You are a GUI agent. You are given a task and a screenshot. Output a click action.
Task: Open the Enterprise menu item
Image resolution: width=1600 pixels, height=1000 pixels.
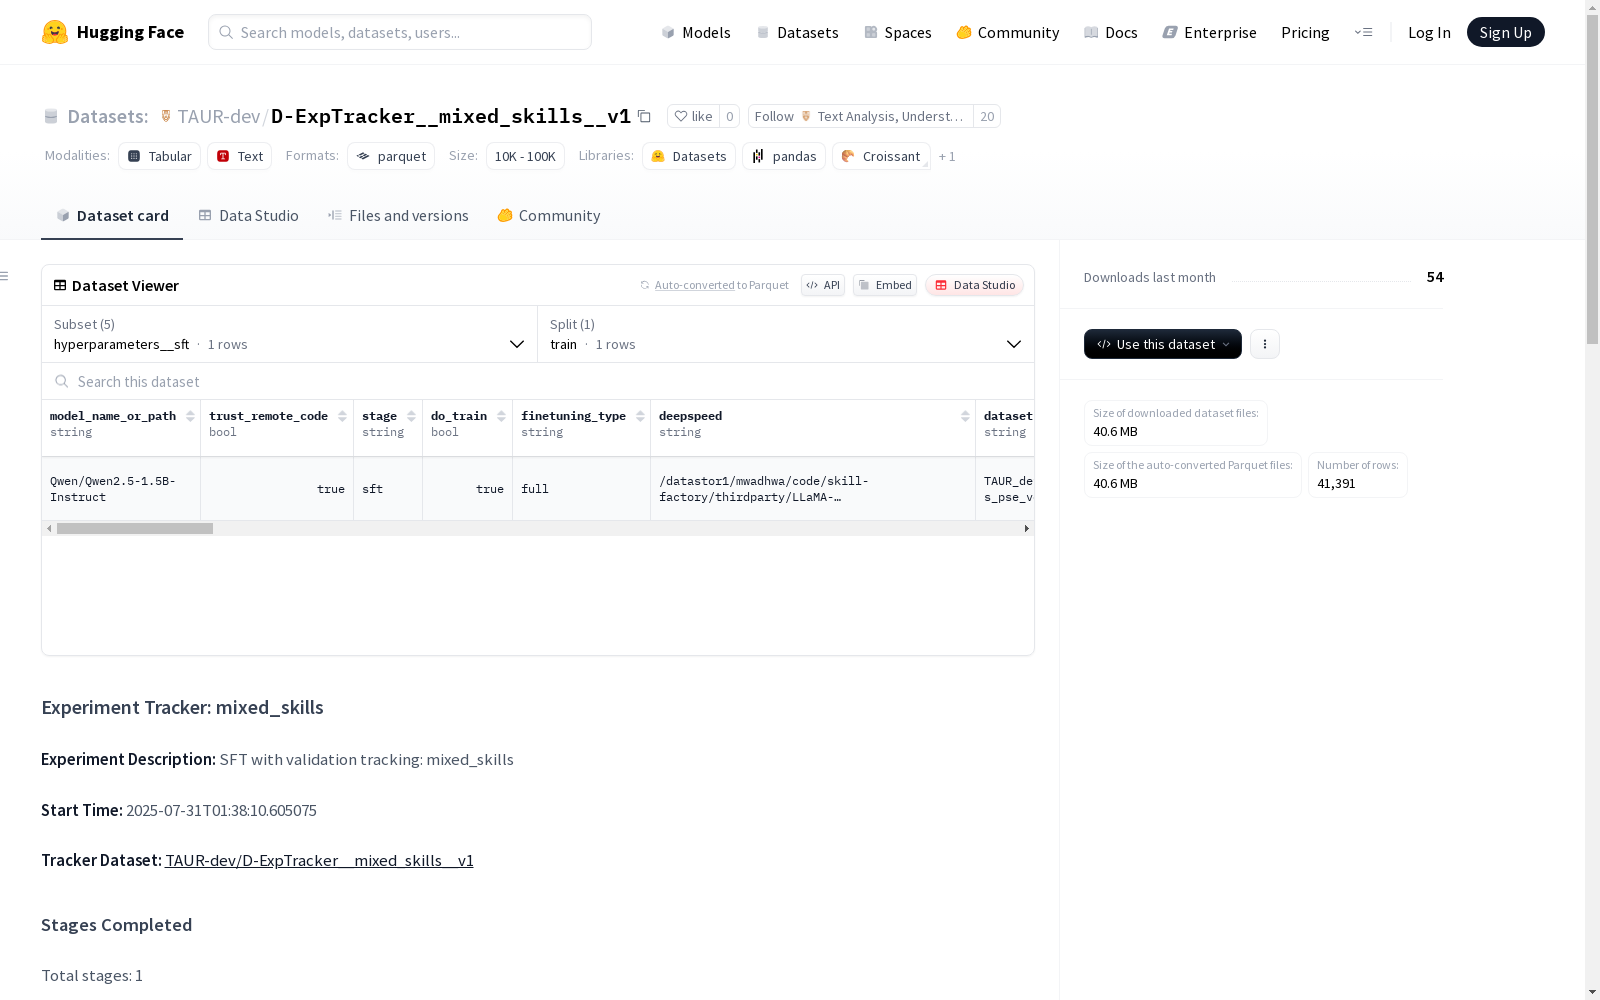[1210, 32]
